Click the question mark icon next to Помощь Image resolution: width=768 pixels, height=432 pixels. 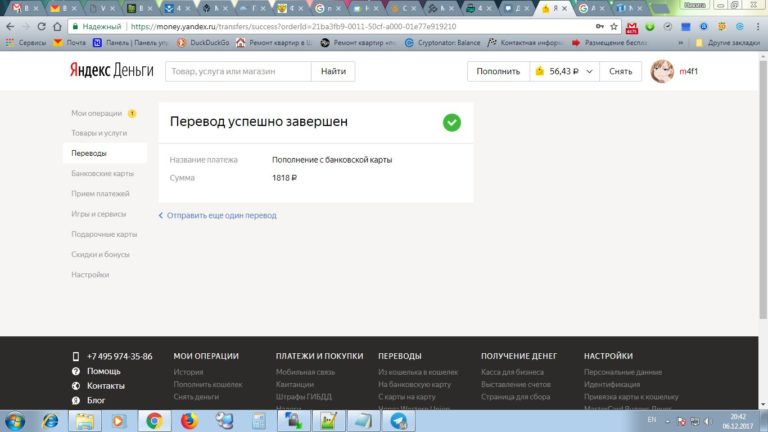(75, 371)
